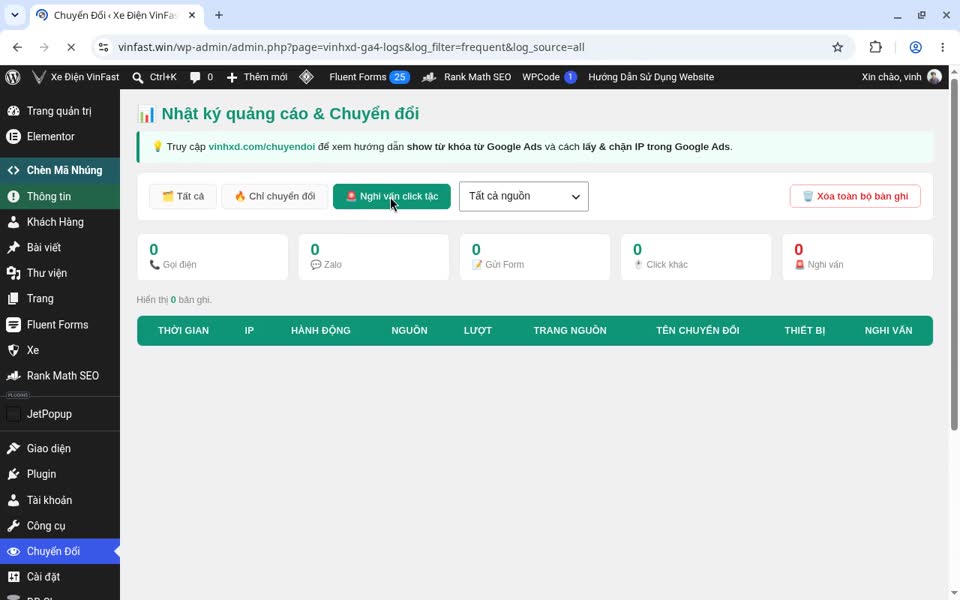Select Chỉ chuyển đổi filter tab

click(x=274, y=197)
